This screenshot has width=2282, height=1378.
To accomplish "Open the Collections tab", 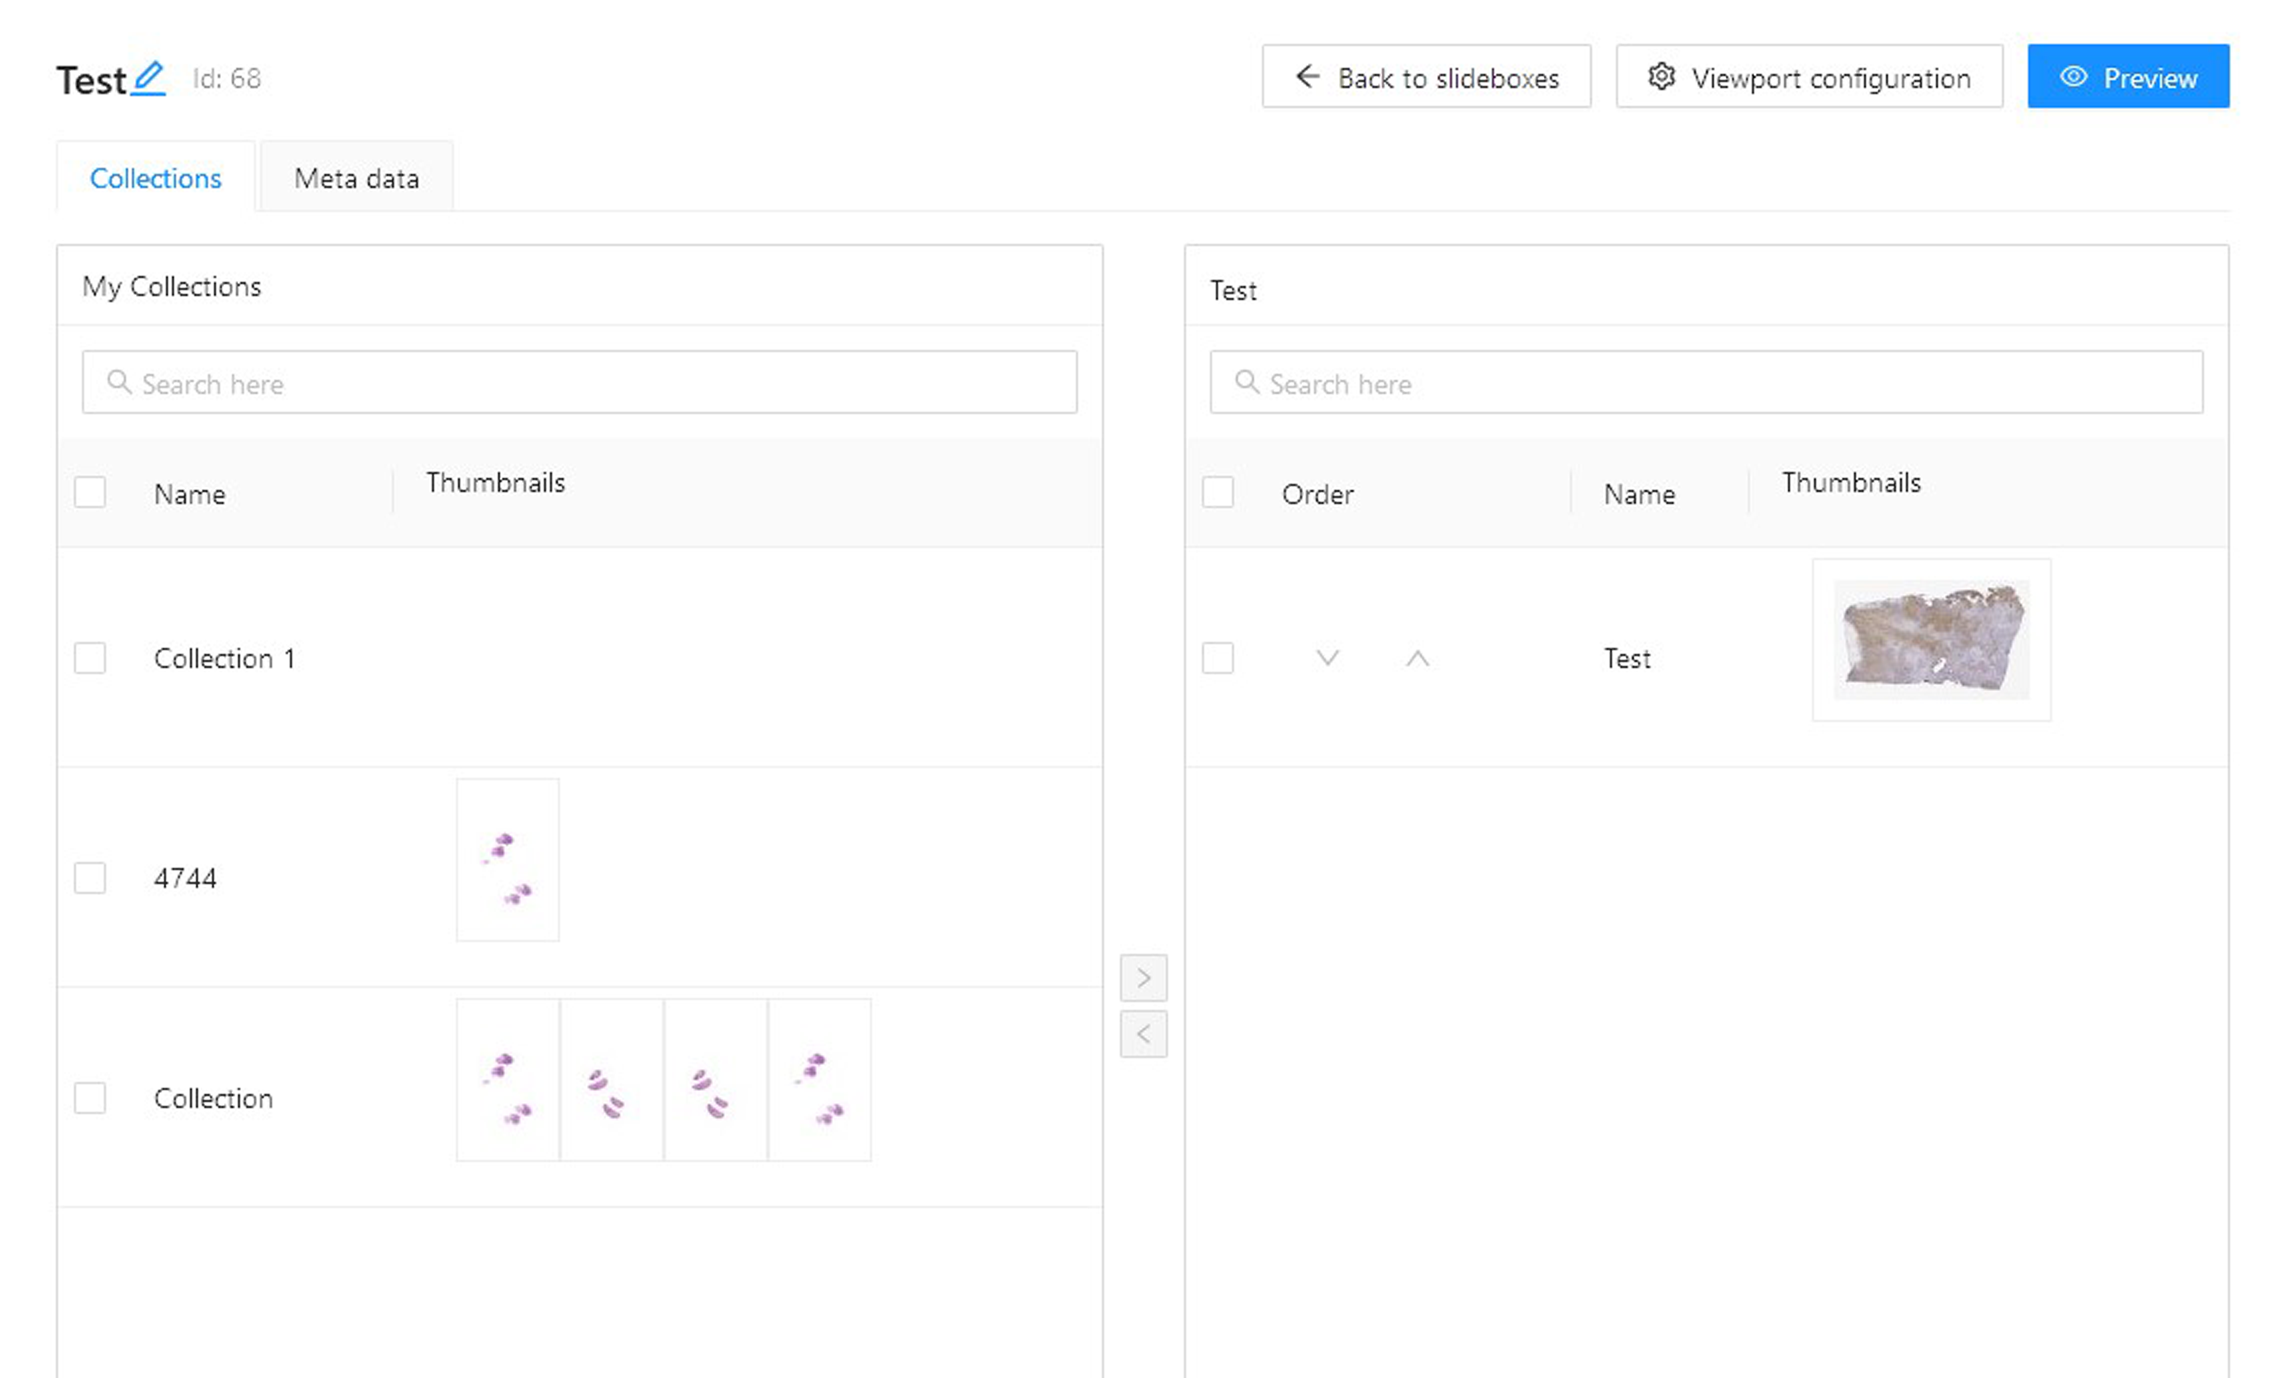I will [x=155, y=178].
